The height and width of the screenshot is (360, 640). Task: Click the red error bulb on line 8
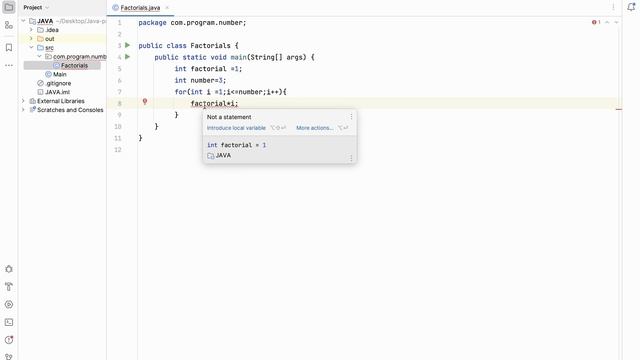pos(144,102)
